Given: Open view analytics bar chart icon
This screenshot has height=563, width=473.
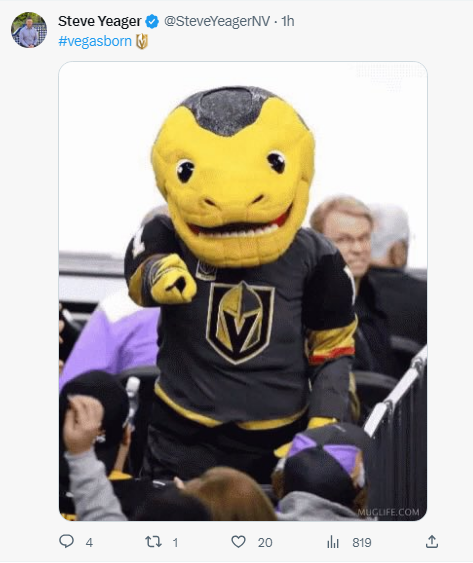Looking at the screenshot, I should click(x=333, y=542).
